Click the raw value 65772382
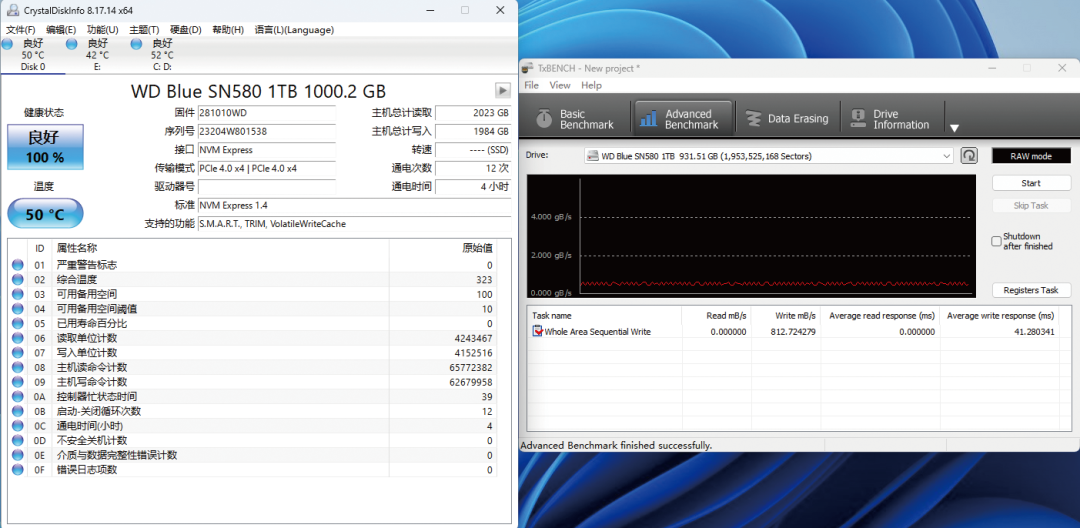The image size is (1080, 528). tap(470, 368)
